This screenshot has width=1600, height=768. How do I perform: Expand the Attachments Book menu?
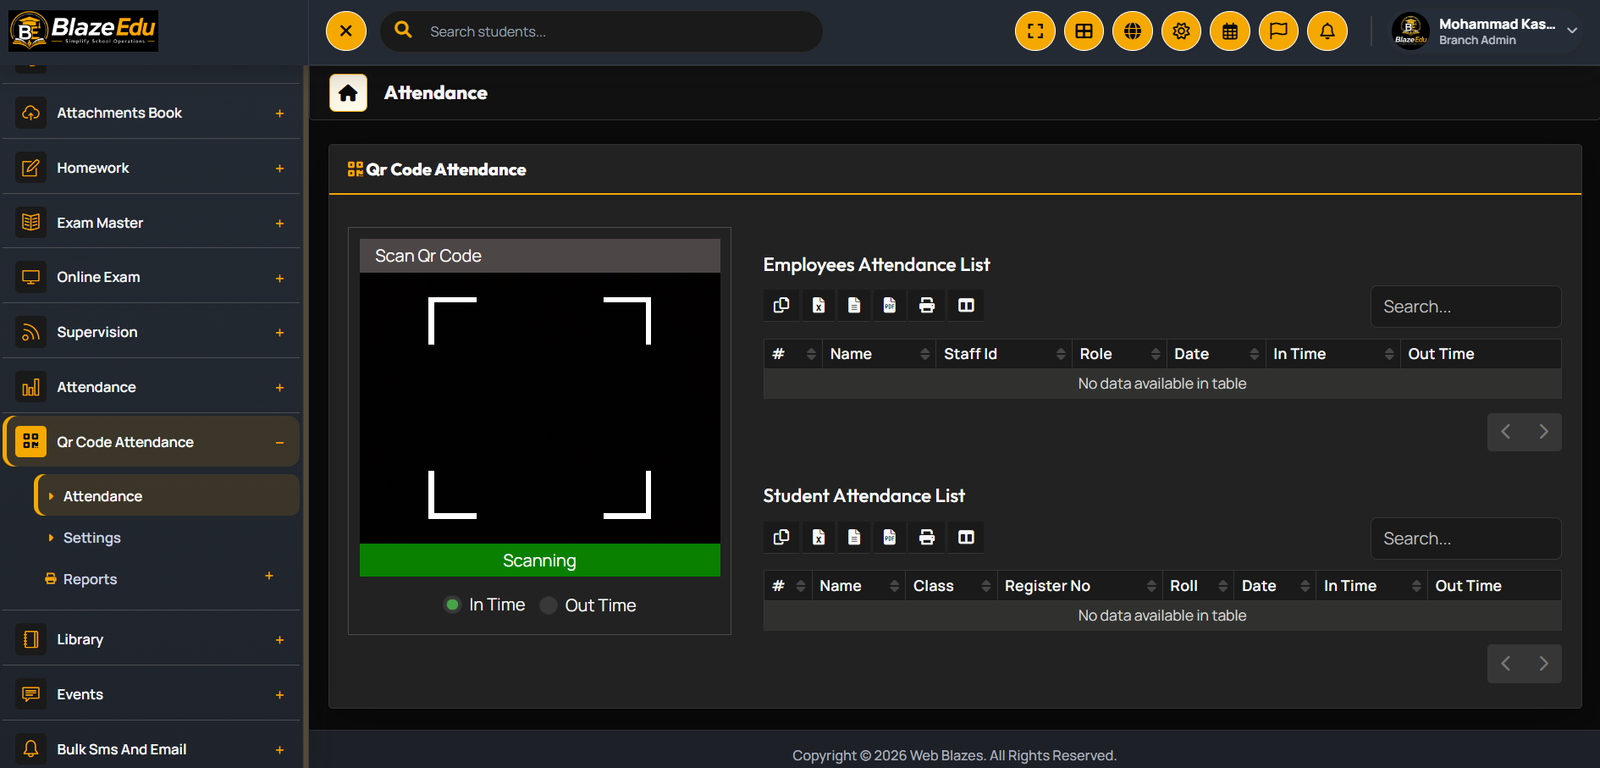click(150, 113)
